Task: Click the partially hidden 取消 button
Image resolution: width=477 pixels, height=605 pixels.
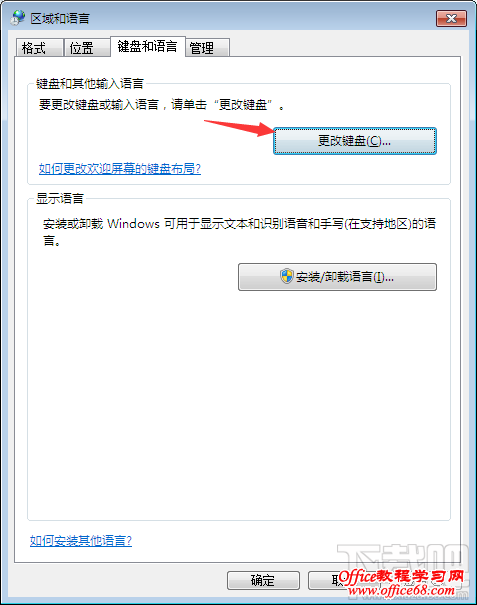Action: pos(325,580)
